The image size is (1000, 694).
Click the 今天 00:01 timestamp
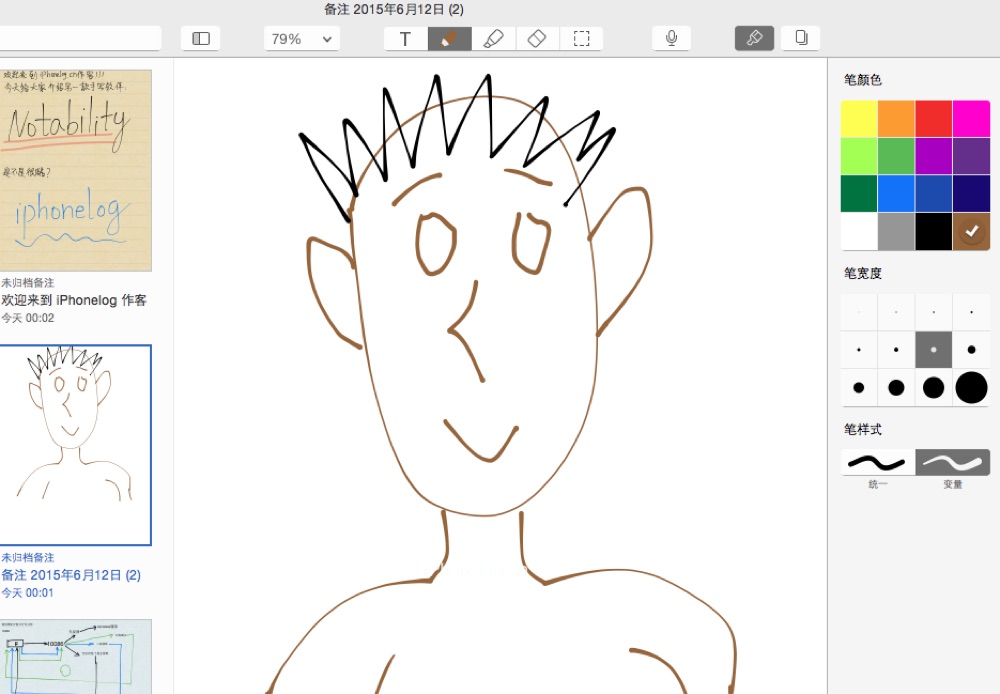pyautogui.click(x=27, y=593)
